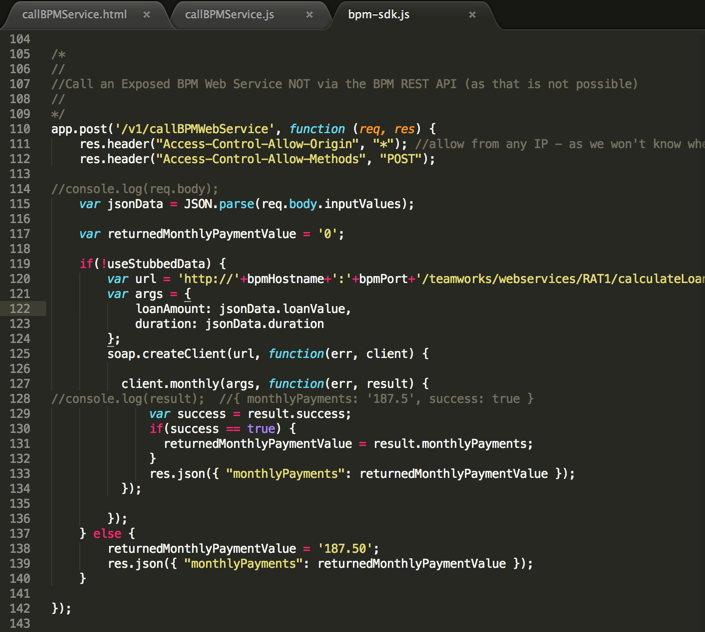Close the callBPMService.js tab

tap(309, 15)
